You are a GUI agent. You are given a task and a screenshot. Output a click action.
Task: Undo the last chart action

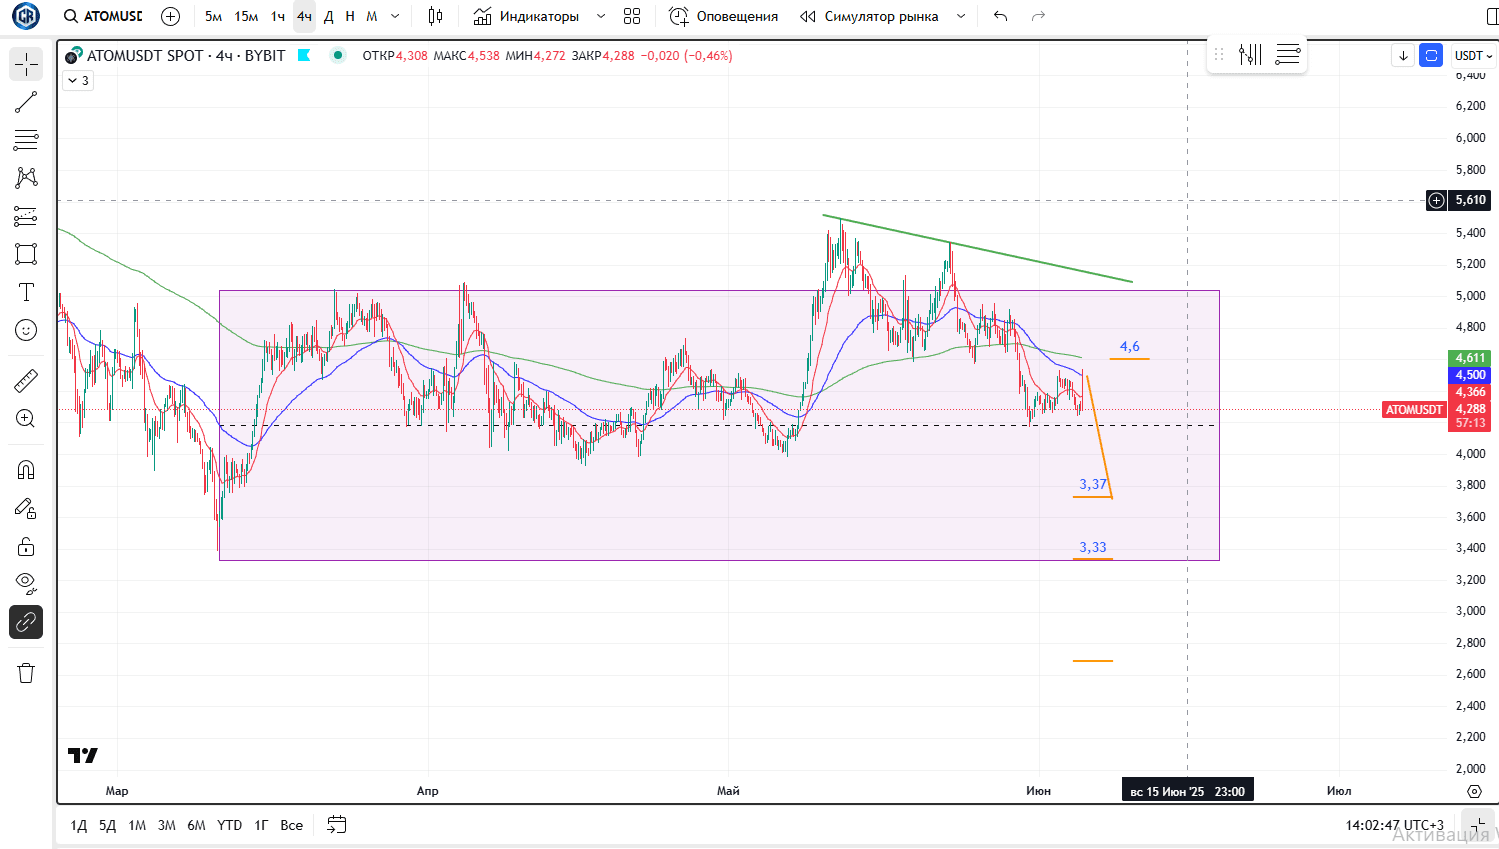(x=1001, y=16)
